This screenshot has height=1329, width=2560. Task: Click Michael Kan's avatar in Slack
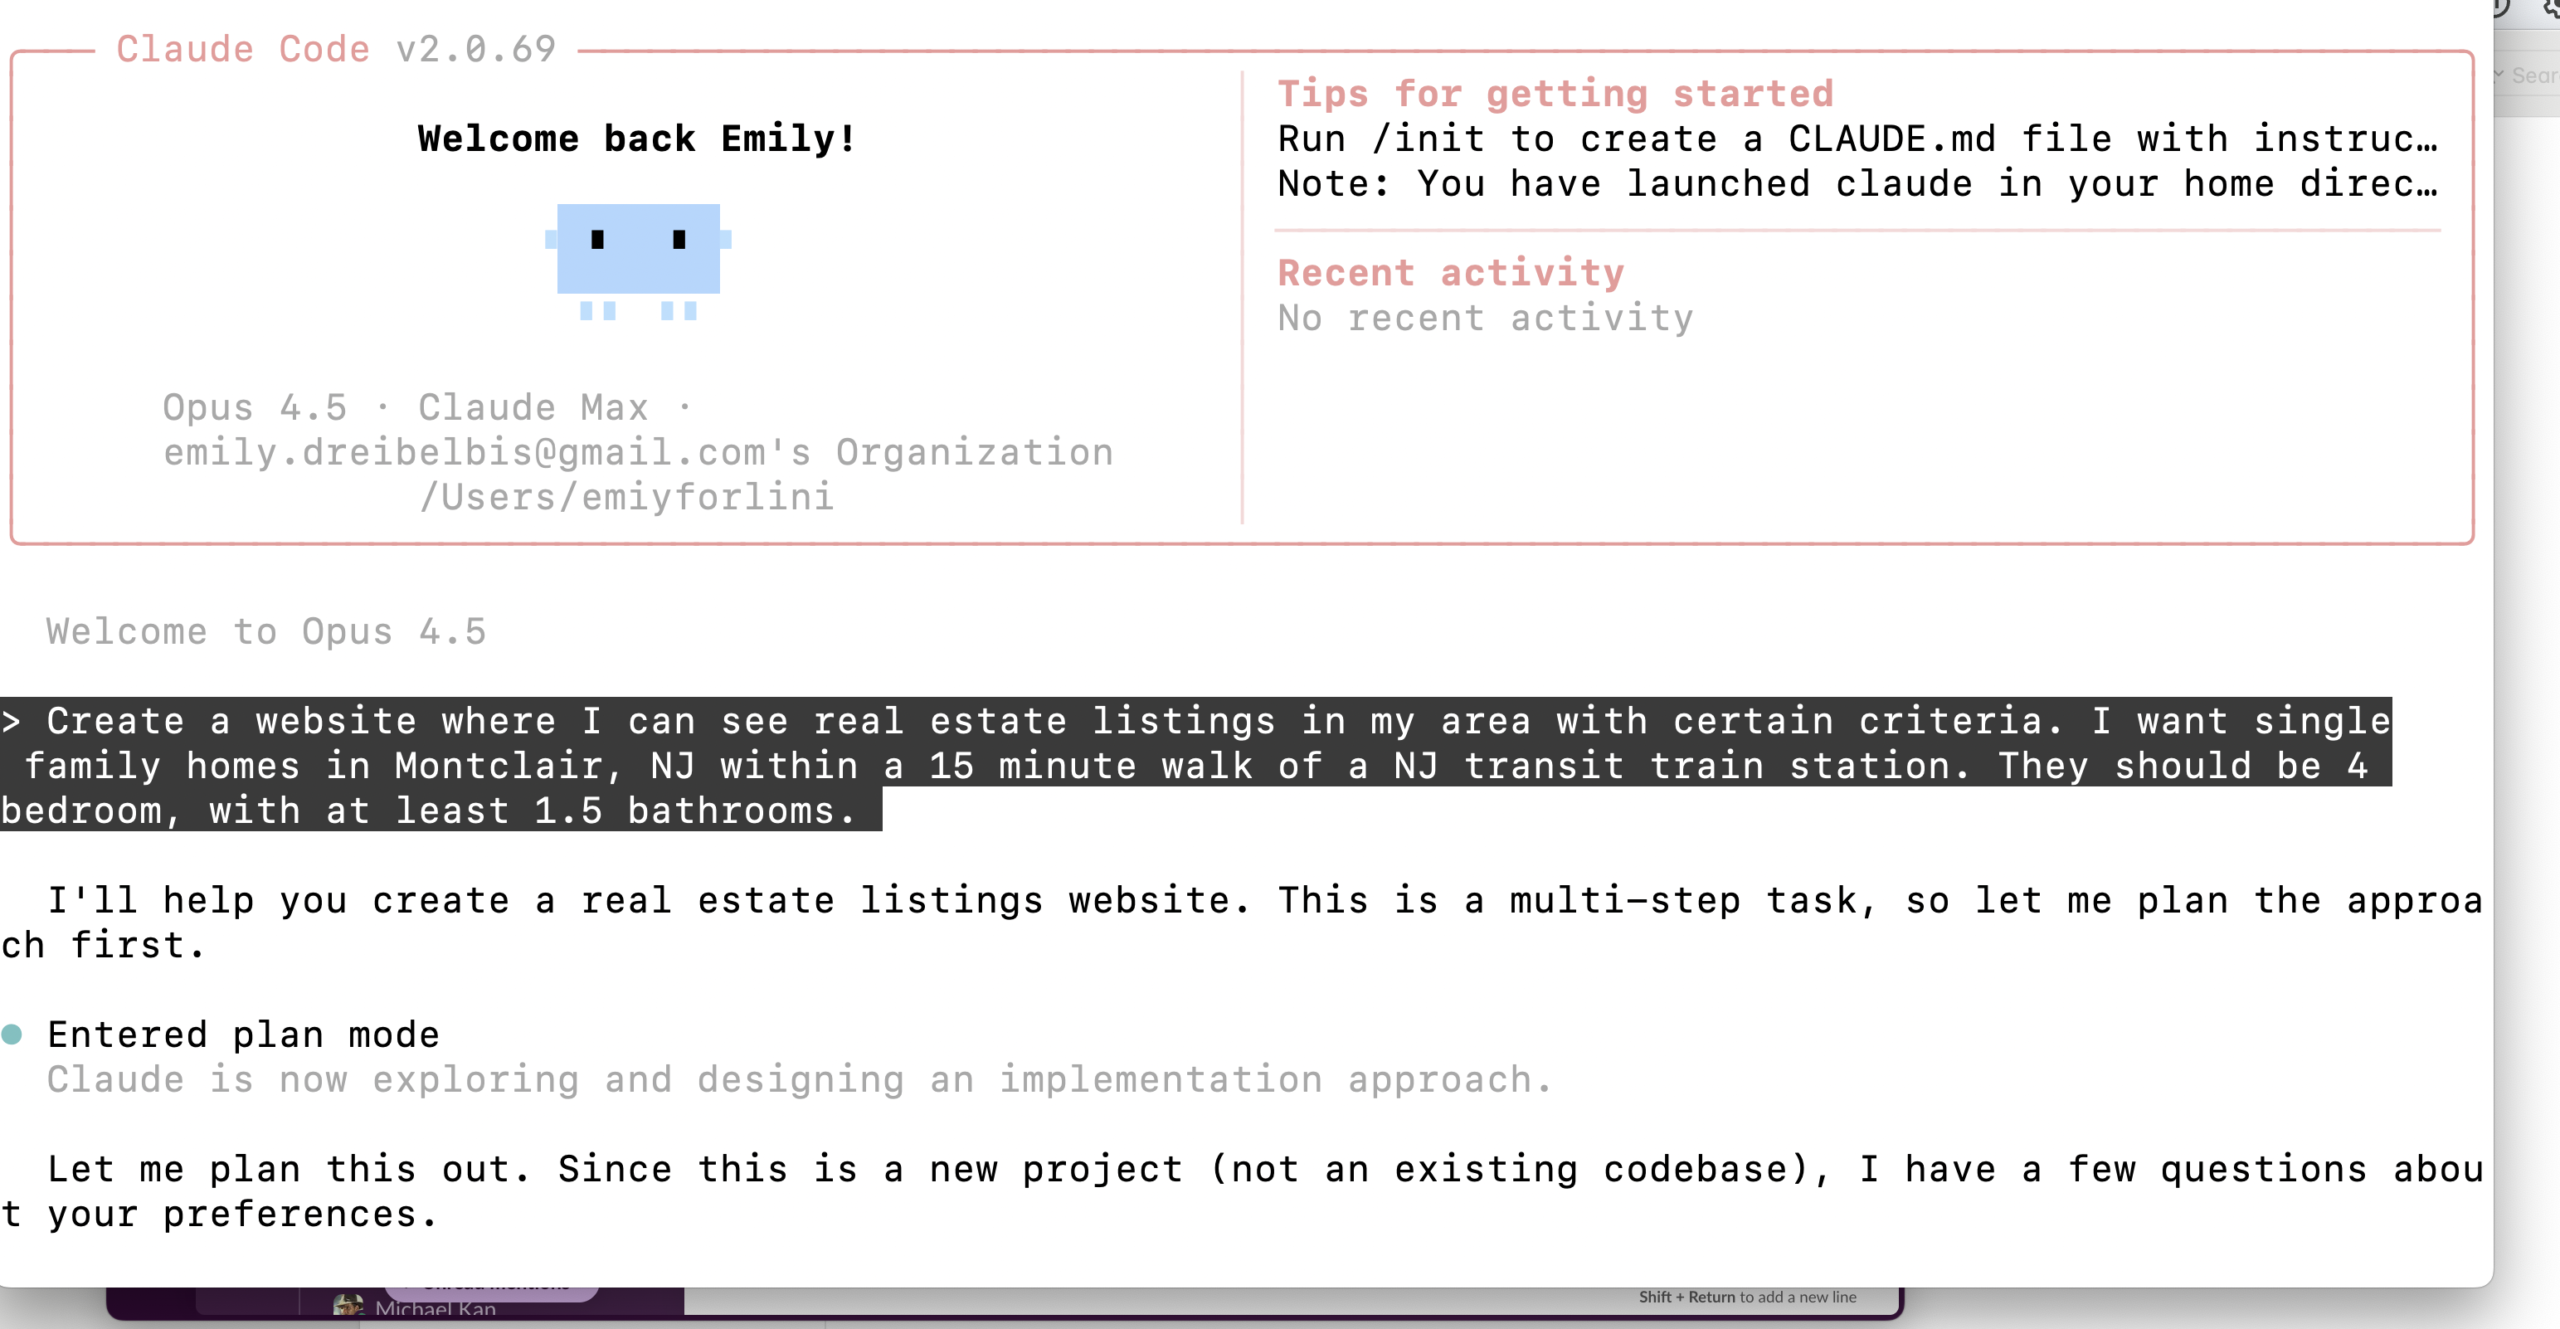coord(348,1307)
